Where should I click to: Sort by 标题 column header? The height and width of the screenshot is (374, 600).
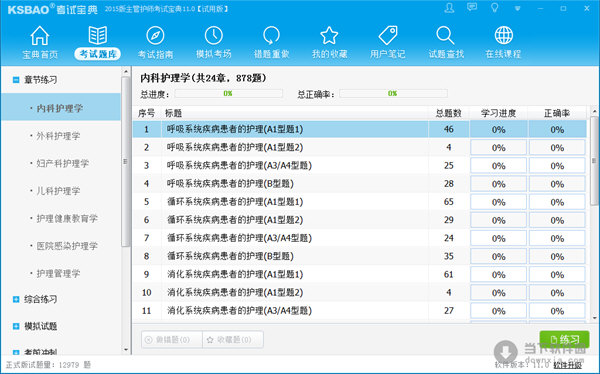point(173,113)
